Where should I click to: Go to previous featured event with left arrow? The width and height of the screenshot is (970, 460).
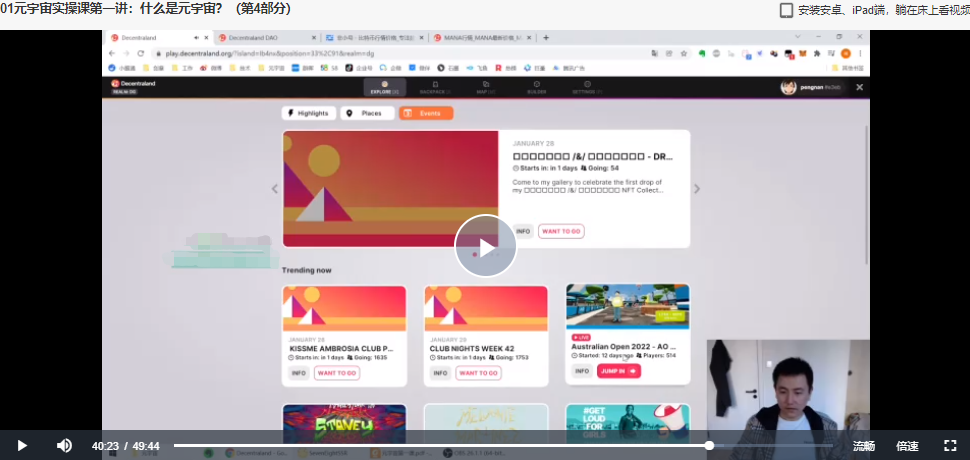(275, 189)
